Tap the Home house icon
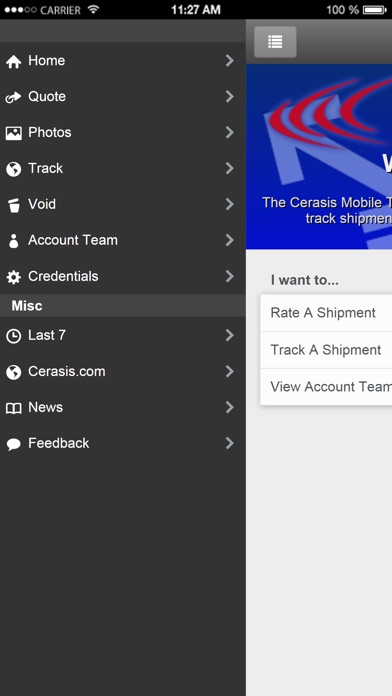The height and width of the screenshot is (696, 392). pos(13,61)
